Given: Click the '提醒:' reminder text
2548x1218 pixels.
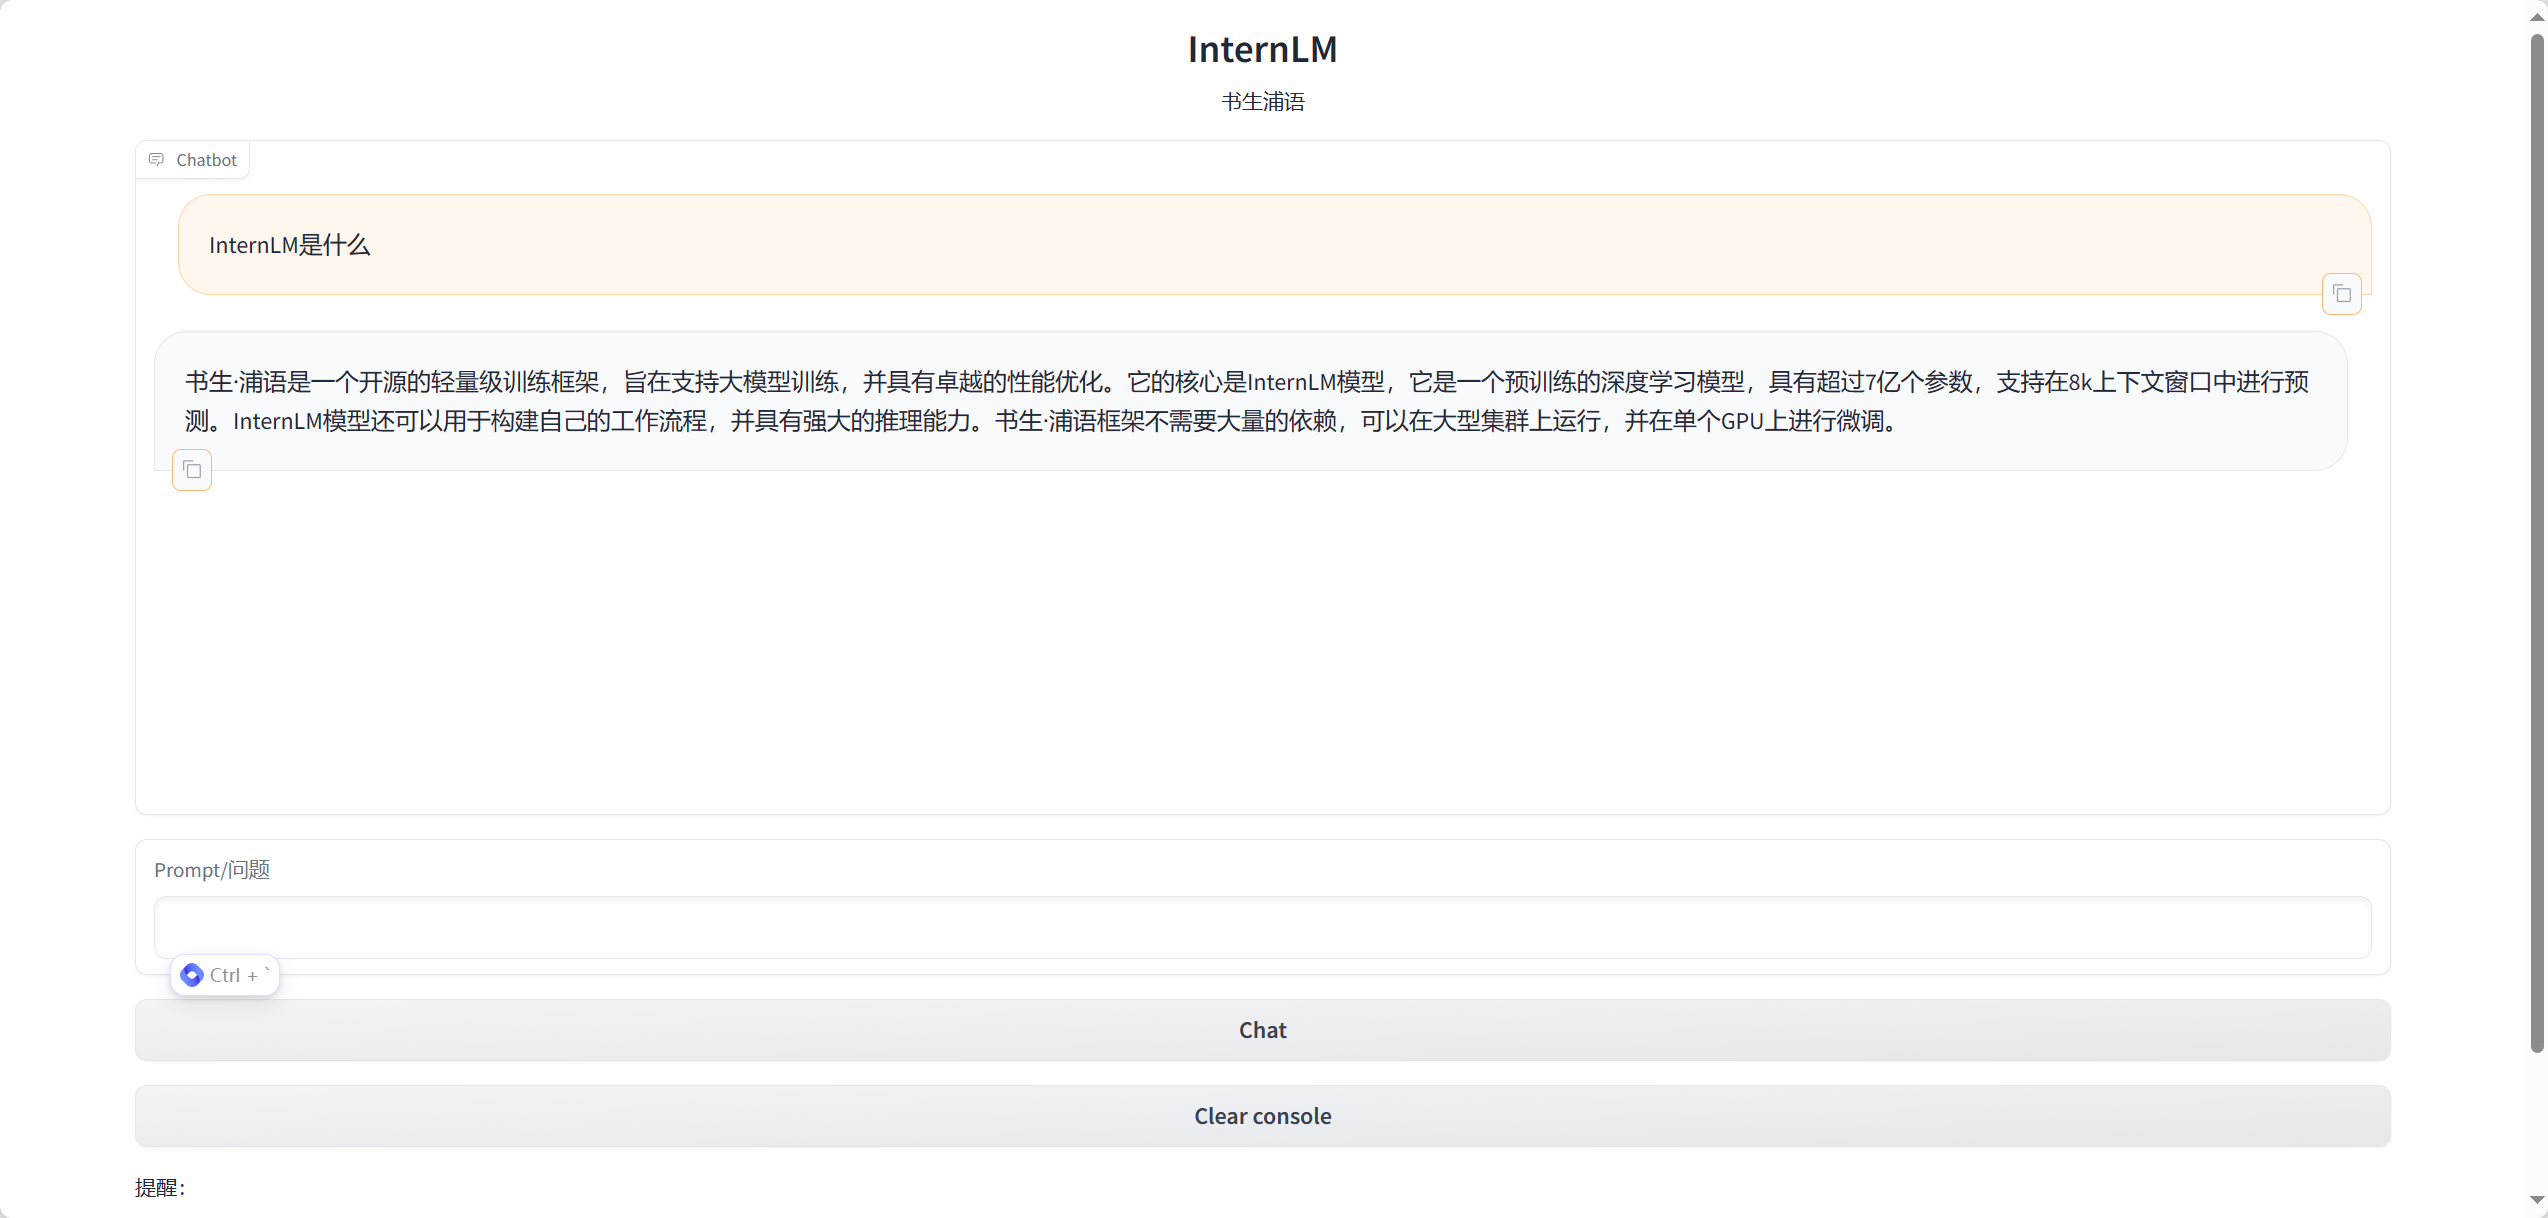Looking at the screenshot, I should click(160, 1188).
